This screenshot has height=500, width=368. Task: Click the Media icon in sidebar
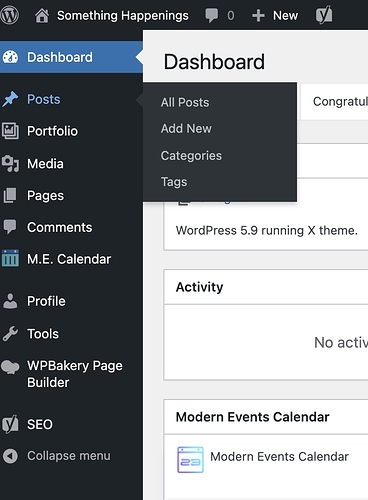tap(10, 164)
